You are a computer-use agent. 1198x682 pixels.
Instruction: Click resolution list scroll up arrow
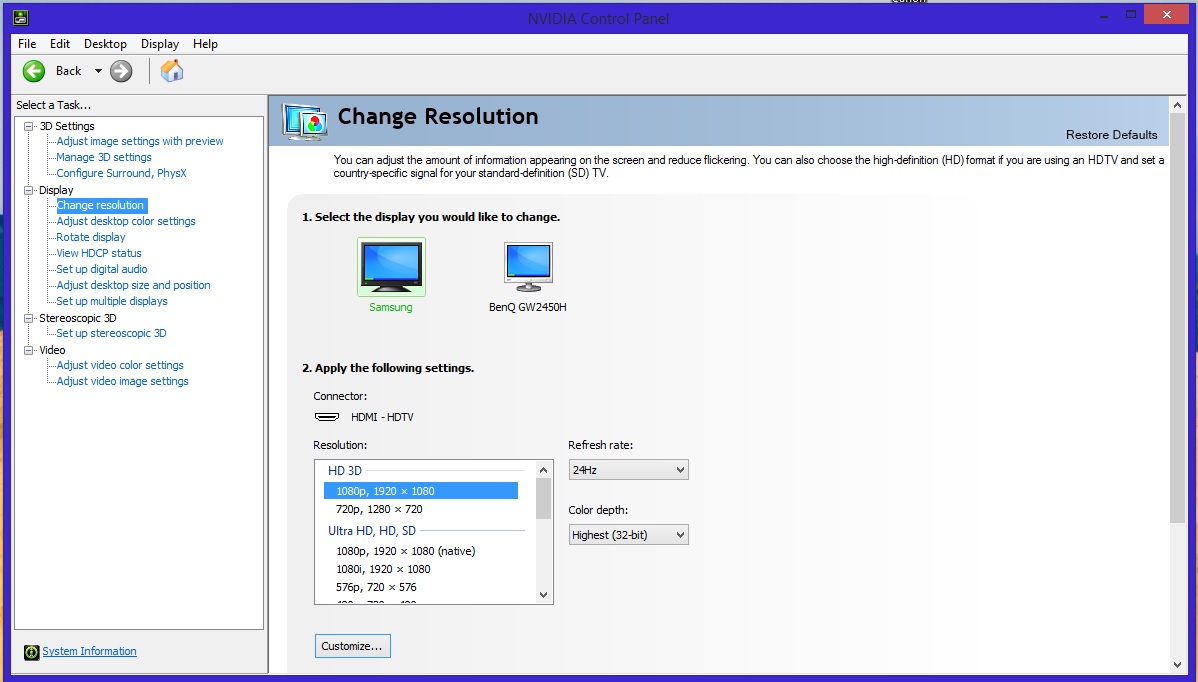(x=544, y=470)
